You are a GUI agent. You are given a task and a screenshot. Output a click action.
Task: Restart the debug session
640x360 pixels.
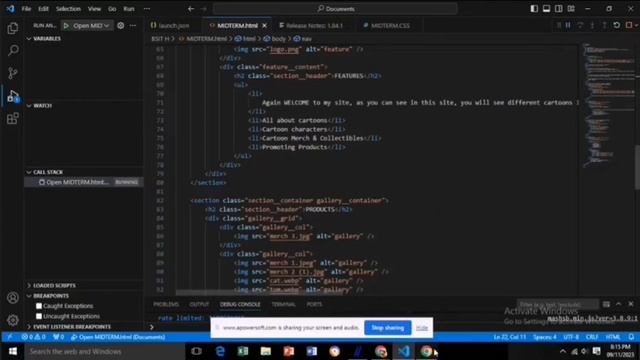pos(617,25)
